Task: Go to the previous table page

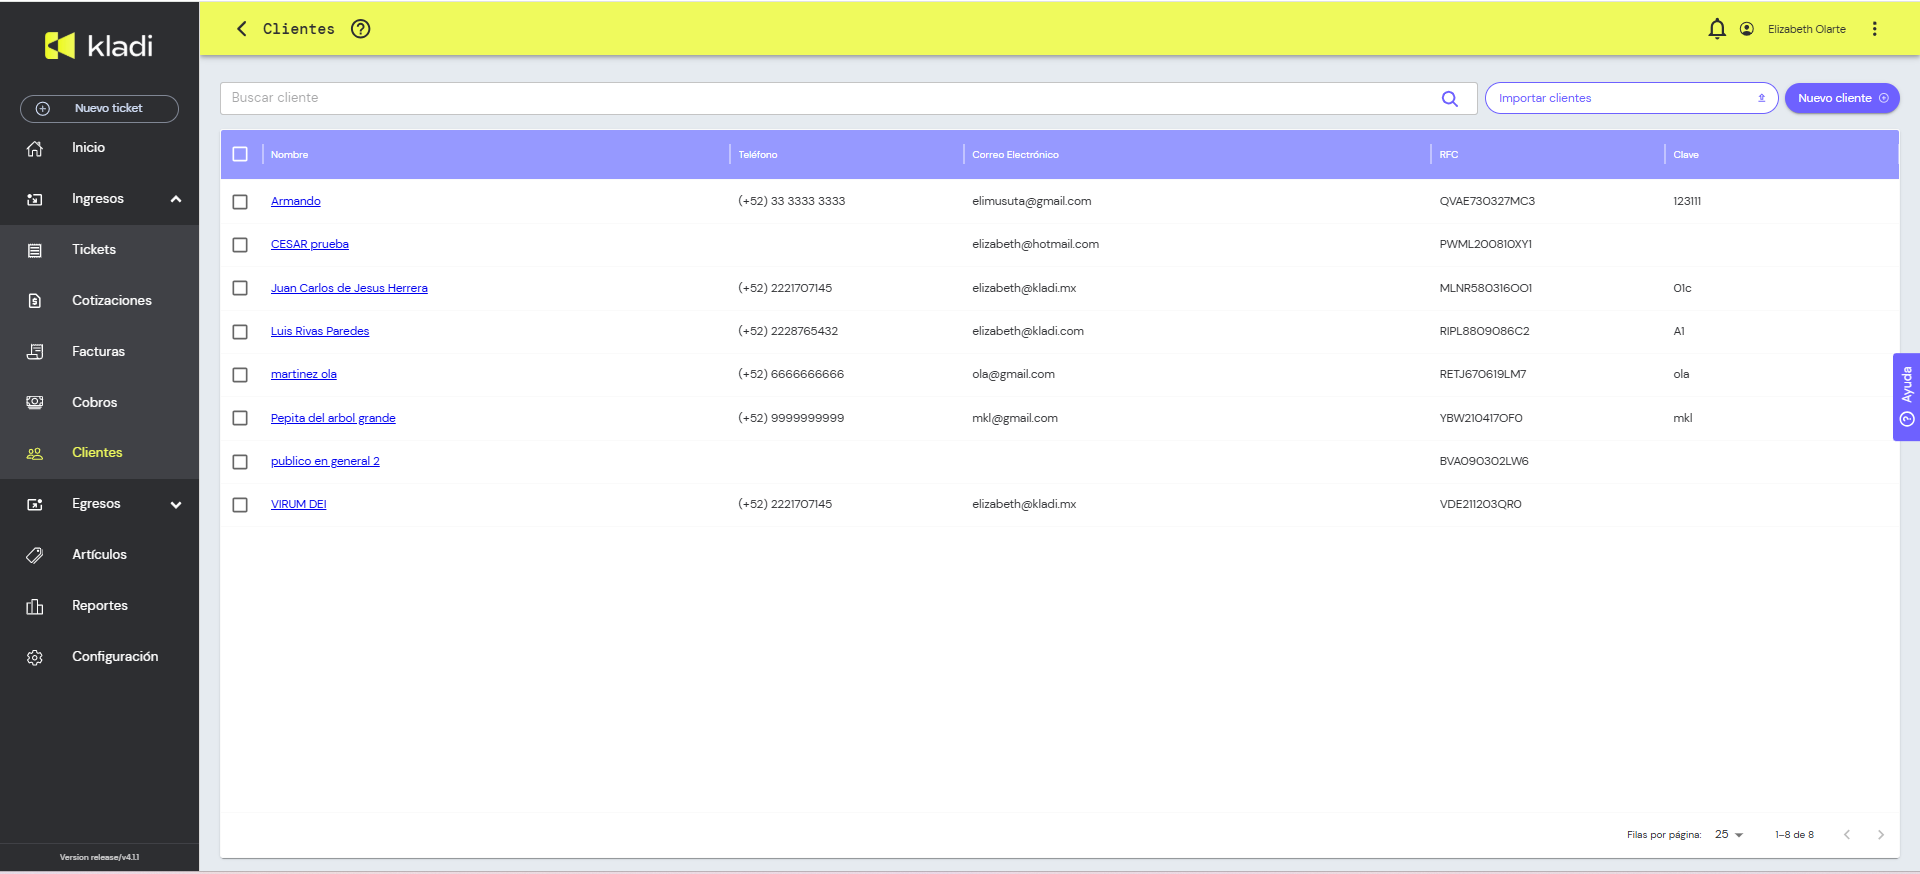Action: tap(1847, 835)
